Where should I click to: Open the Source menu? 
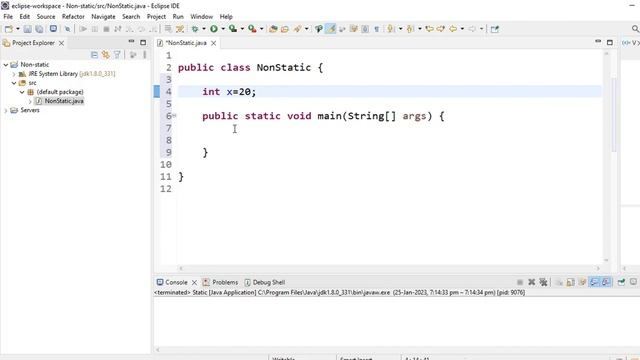tap(46, 17)
